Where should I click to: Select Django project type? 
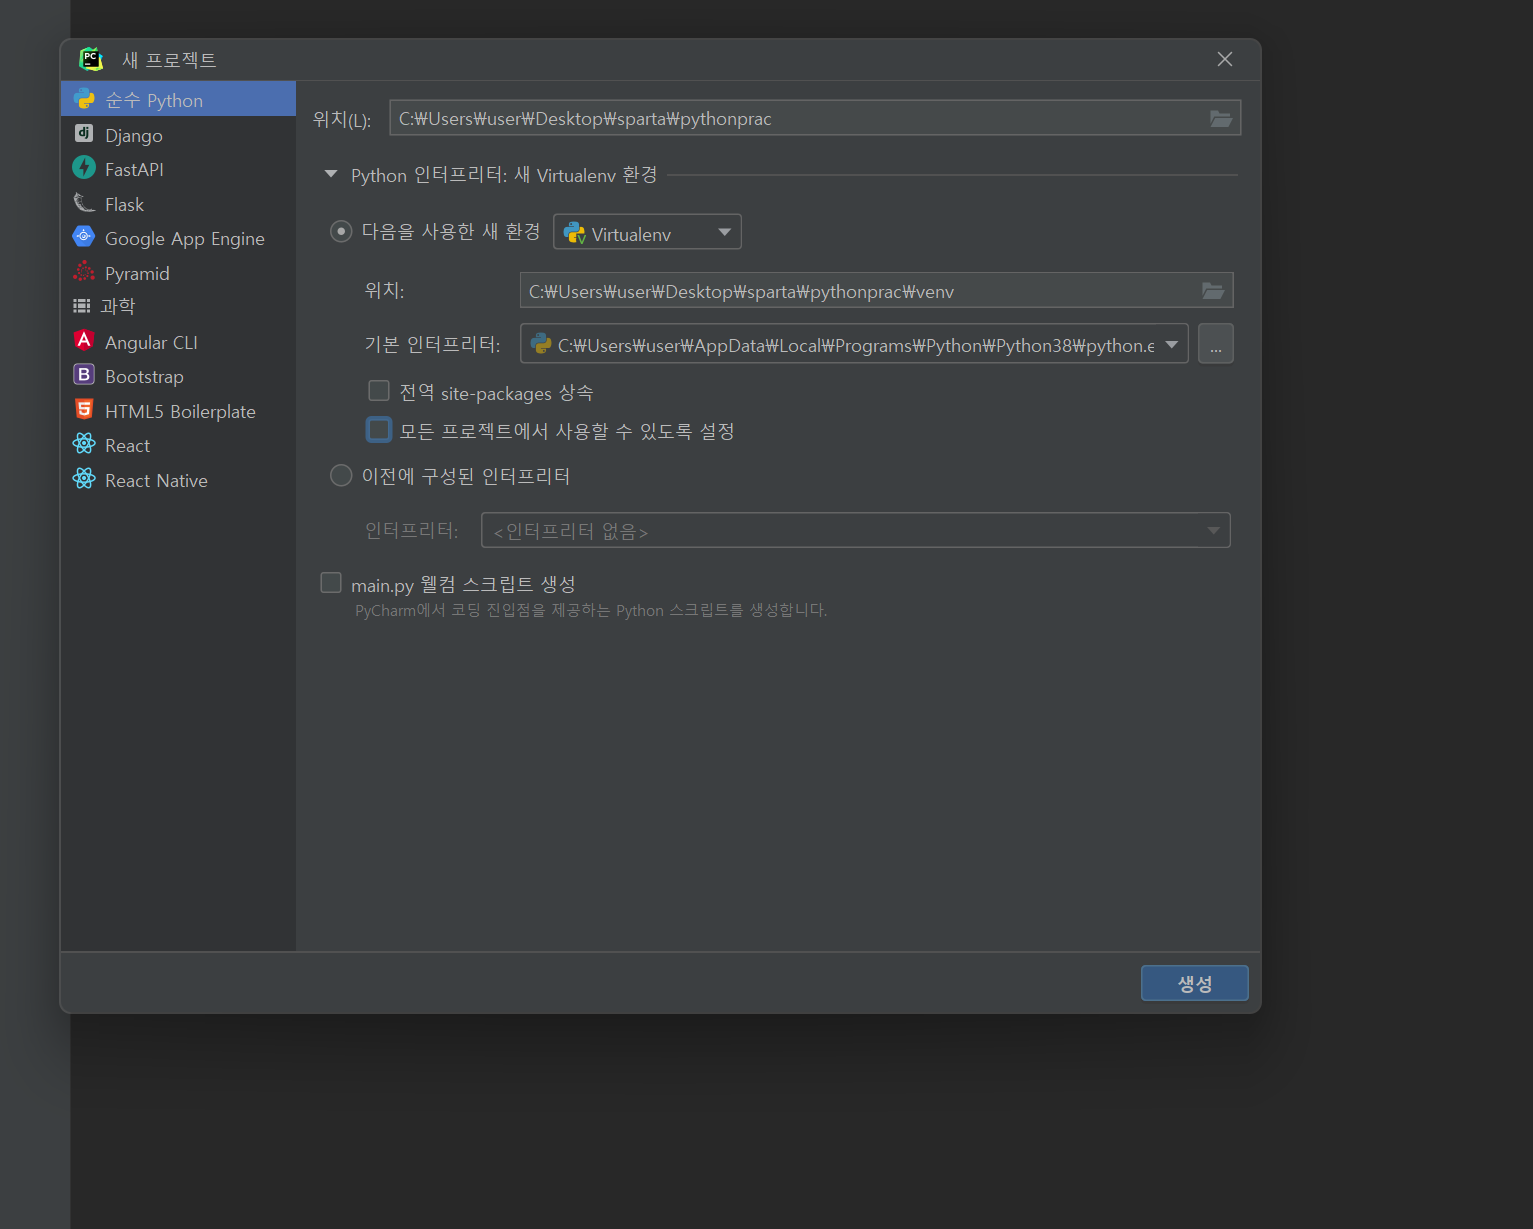tap(179, 134)
